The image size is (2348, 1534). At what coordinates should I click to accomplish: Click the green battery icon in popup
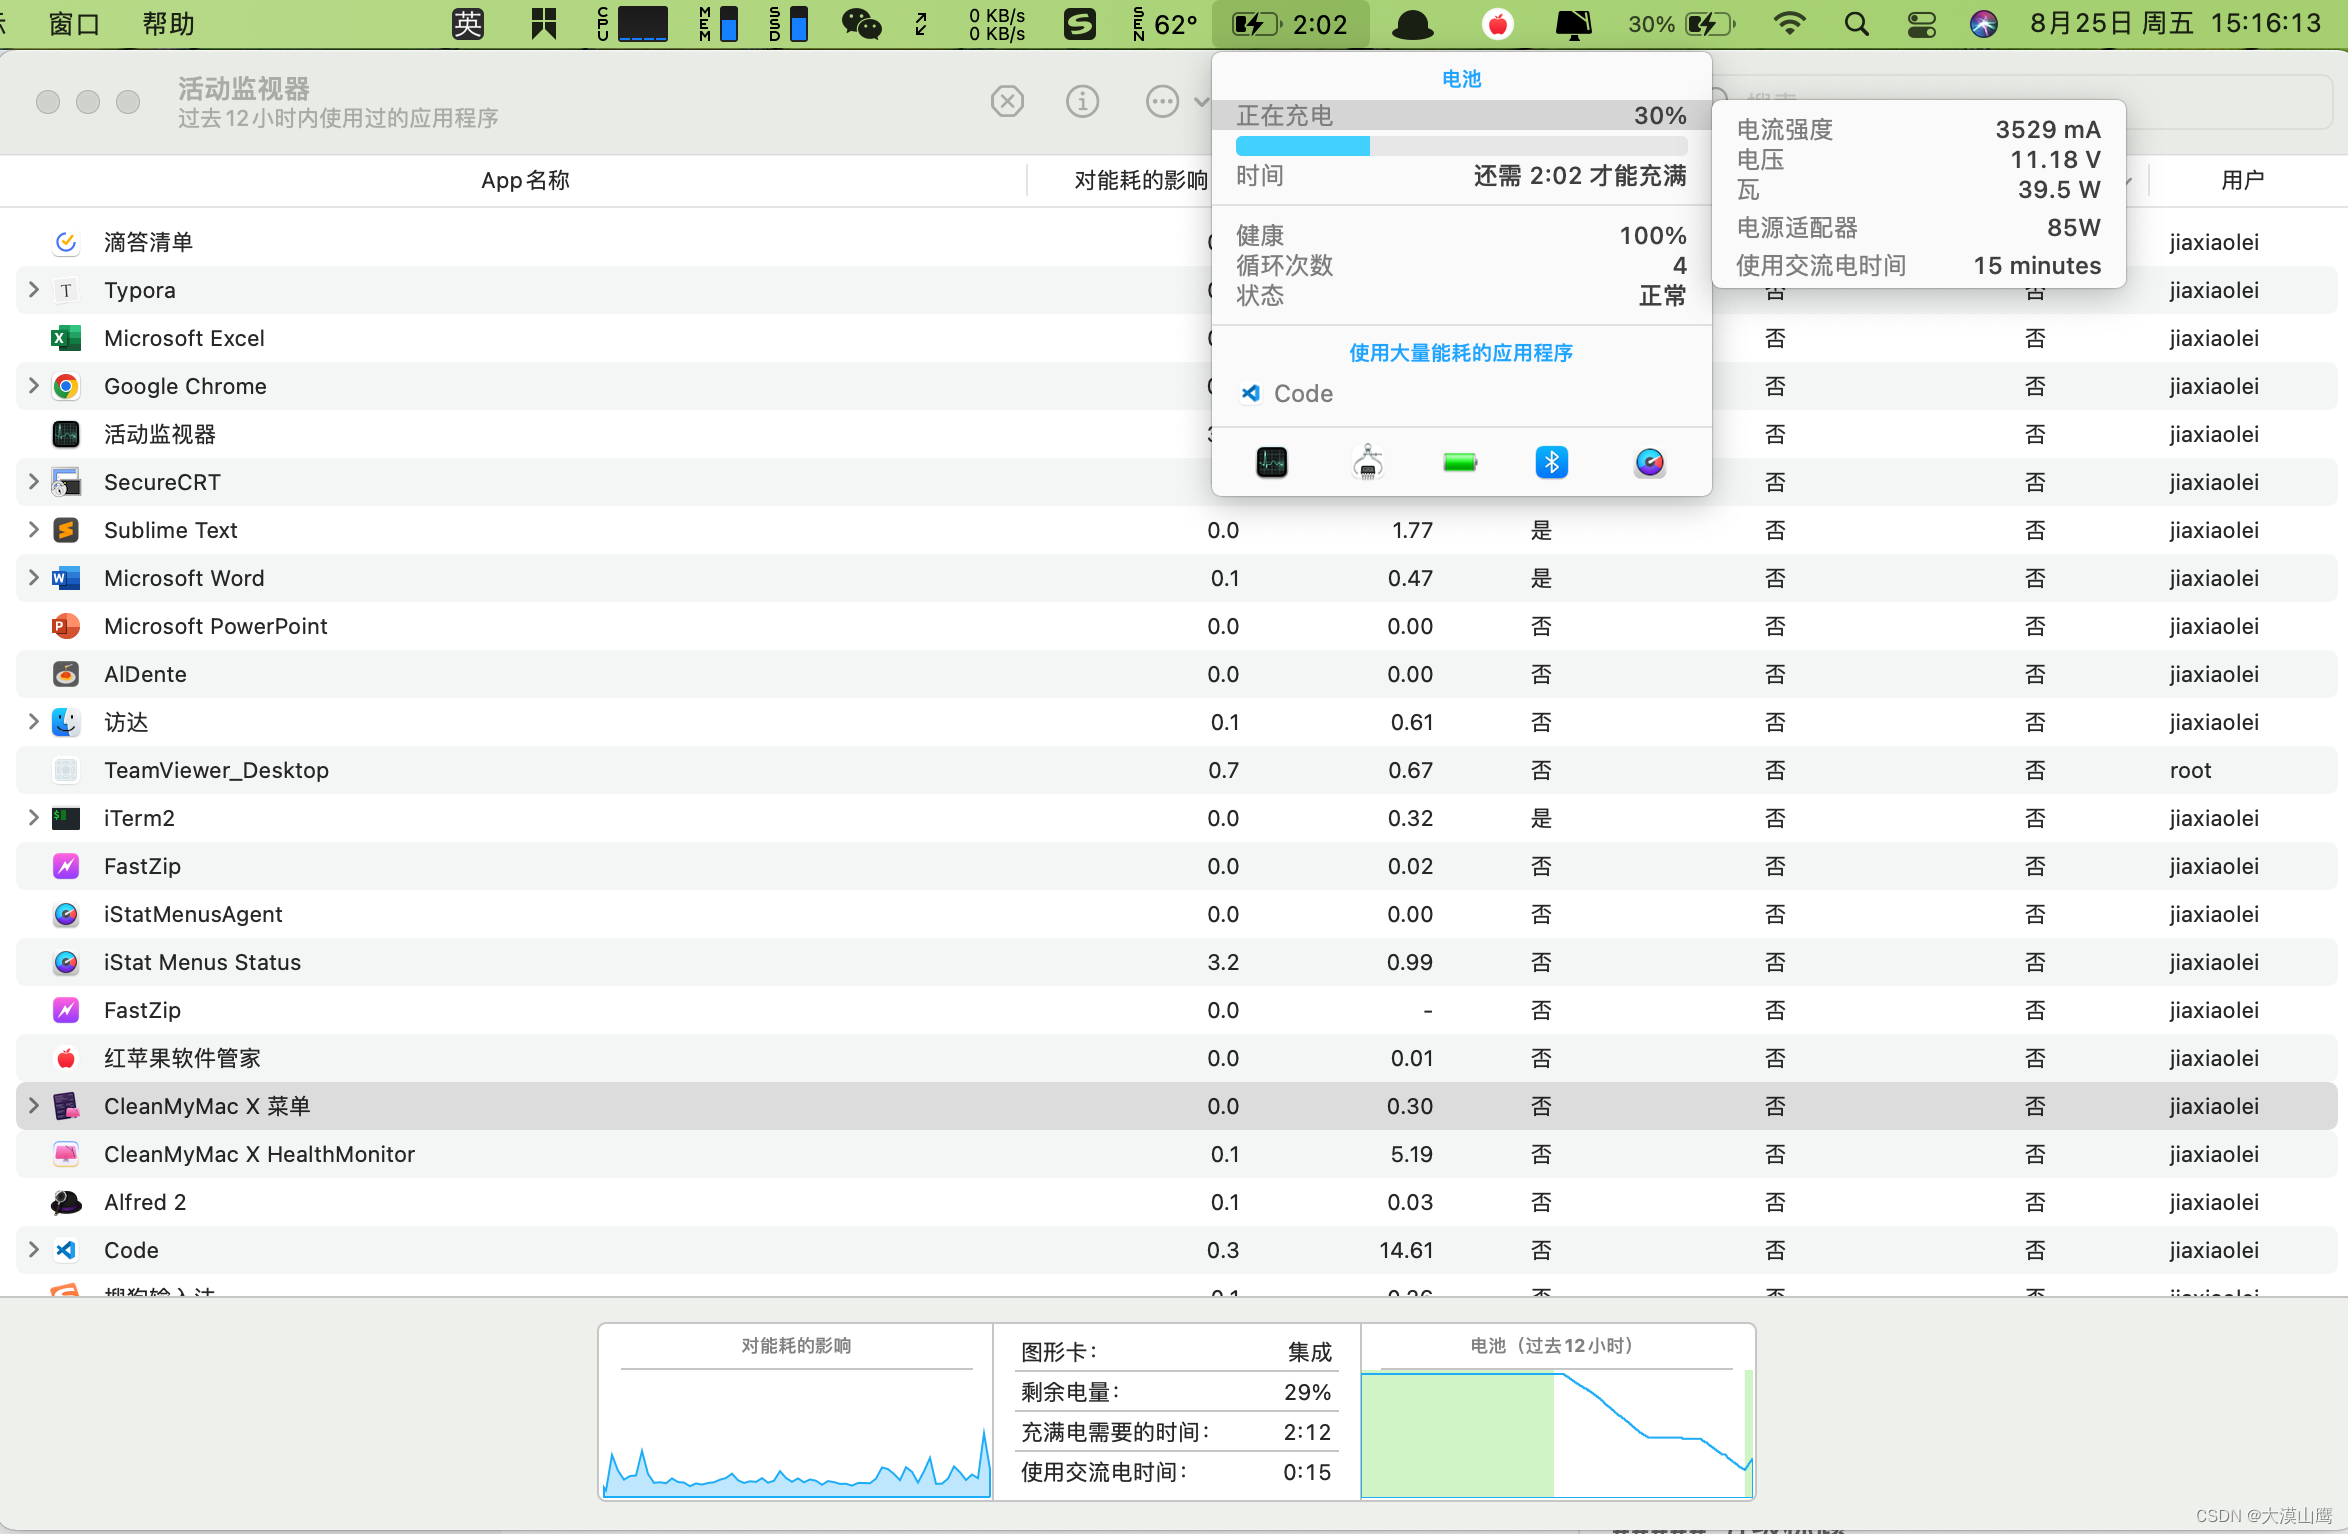click(1460, 462)
